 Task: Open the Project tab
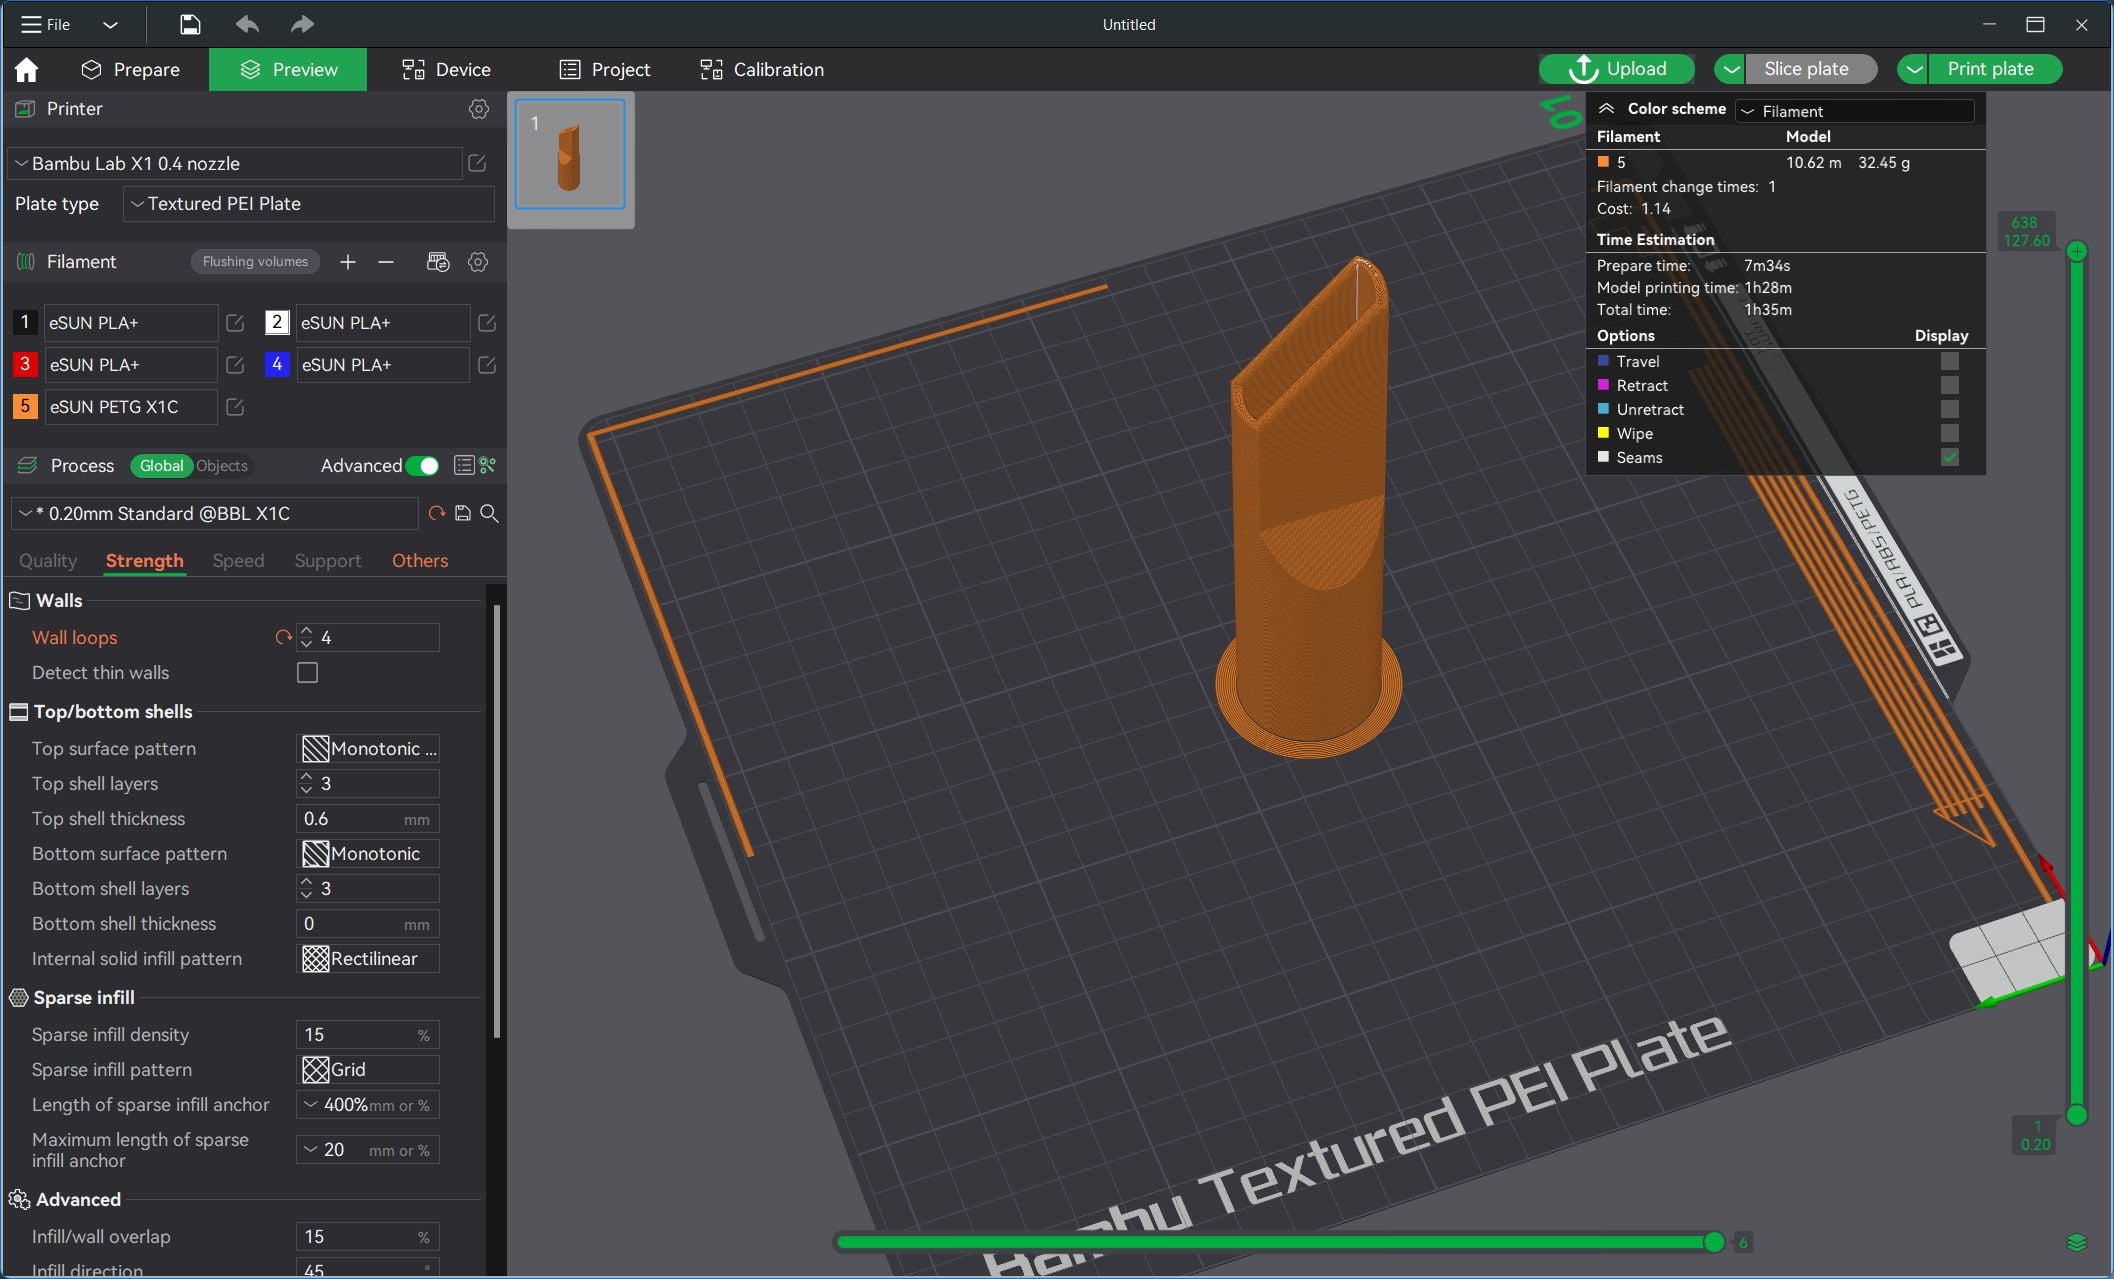605,69
